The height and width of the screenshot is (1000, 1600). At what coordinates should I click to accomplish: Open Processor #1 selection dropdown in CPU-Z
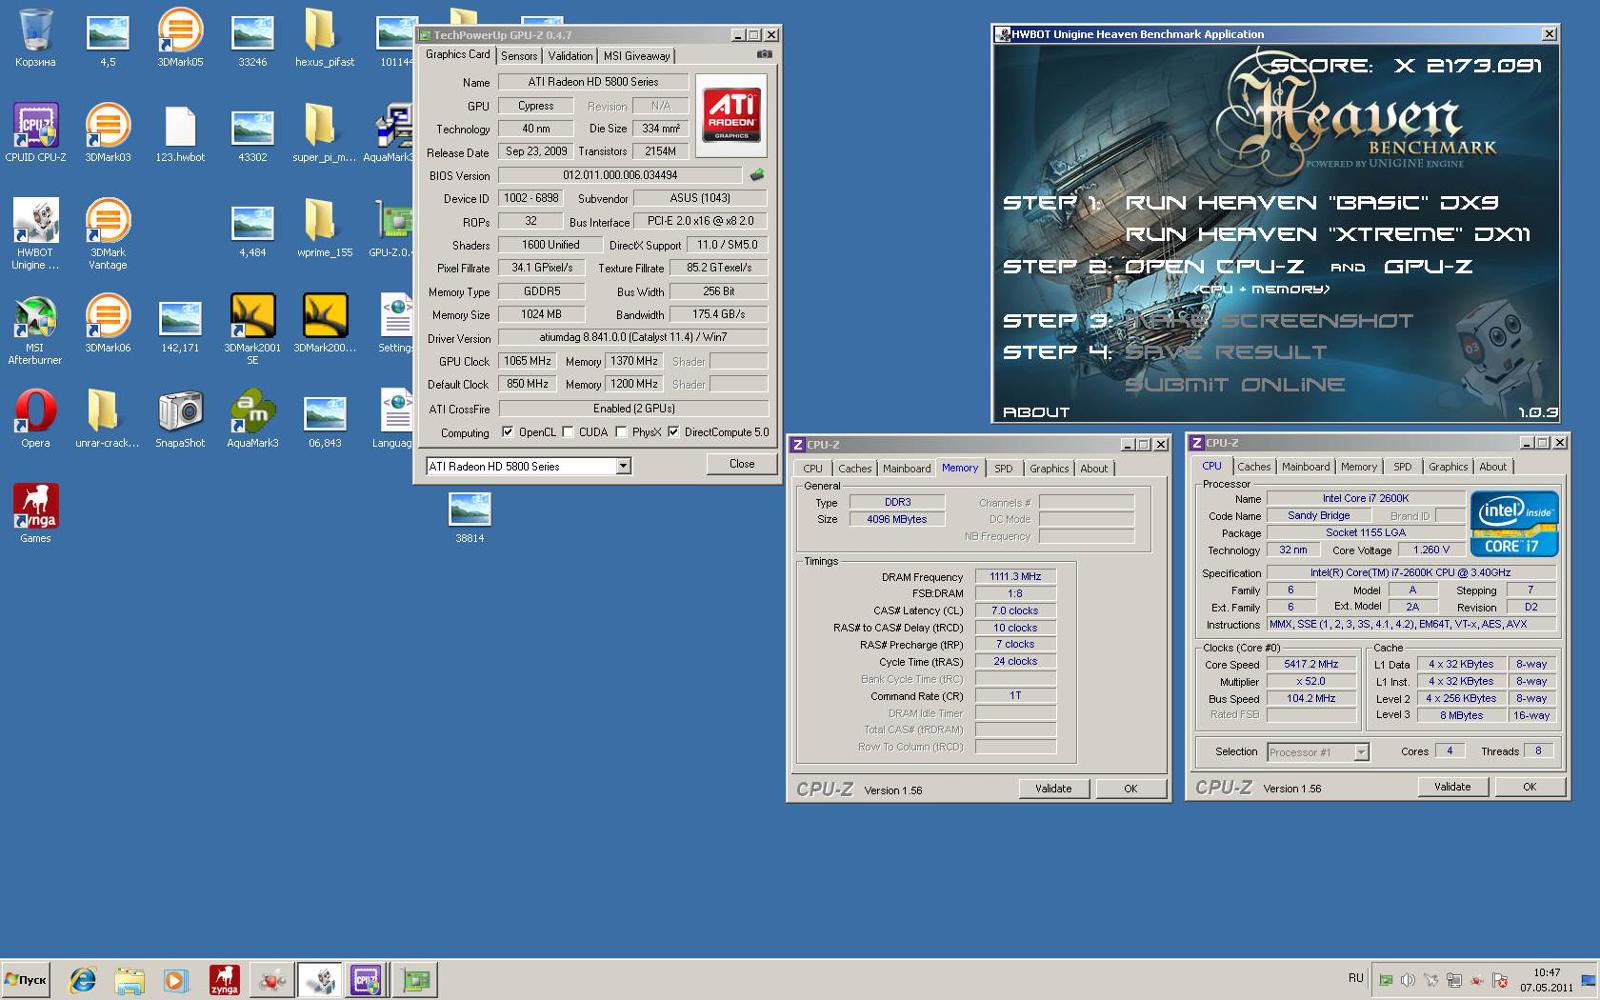coord(1317,752)
